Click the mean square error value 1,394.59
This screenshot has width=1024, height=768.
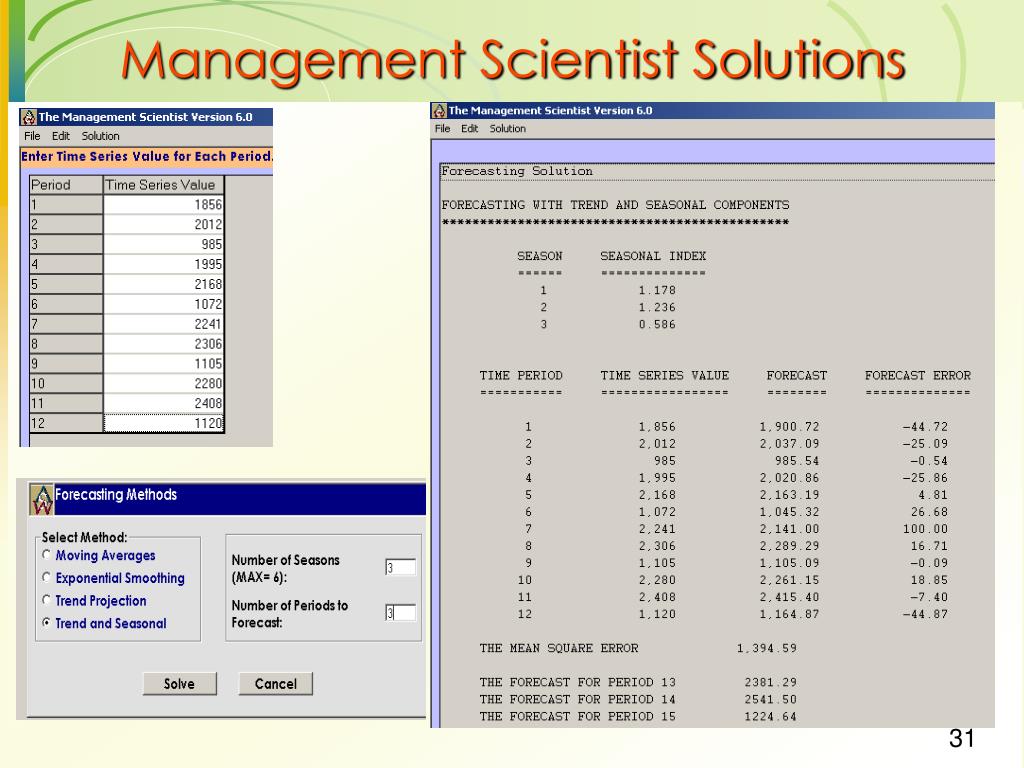click(x=767, y=648)
